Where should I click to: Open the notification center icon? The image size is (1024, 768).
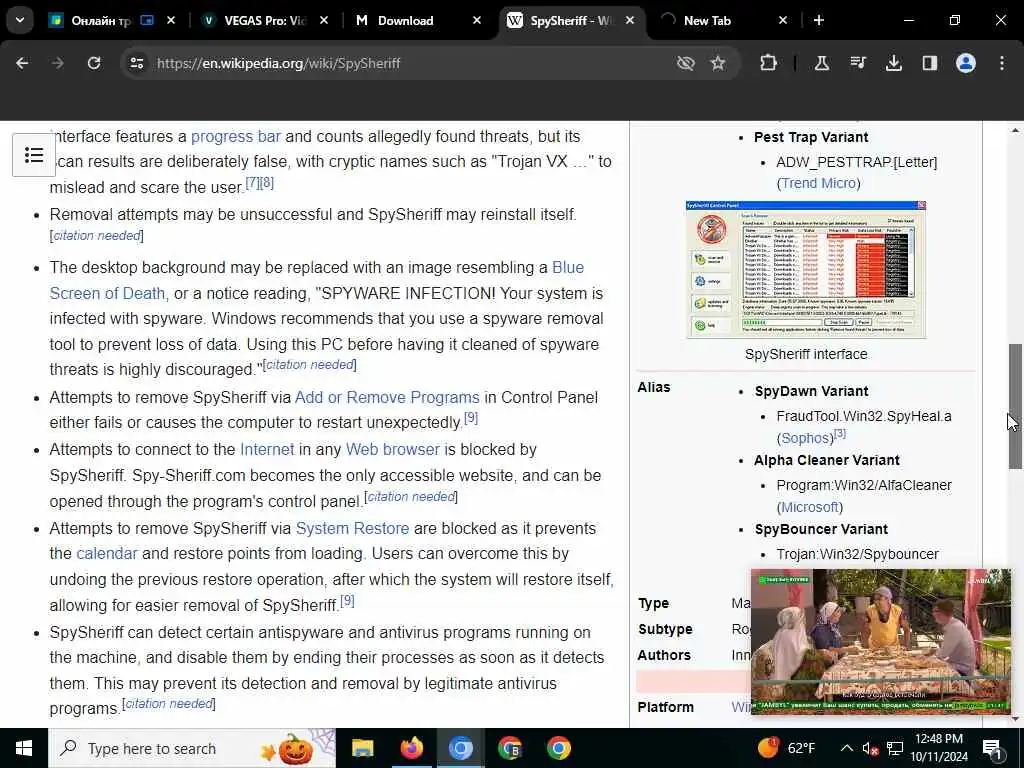click(992, 748)
